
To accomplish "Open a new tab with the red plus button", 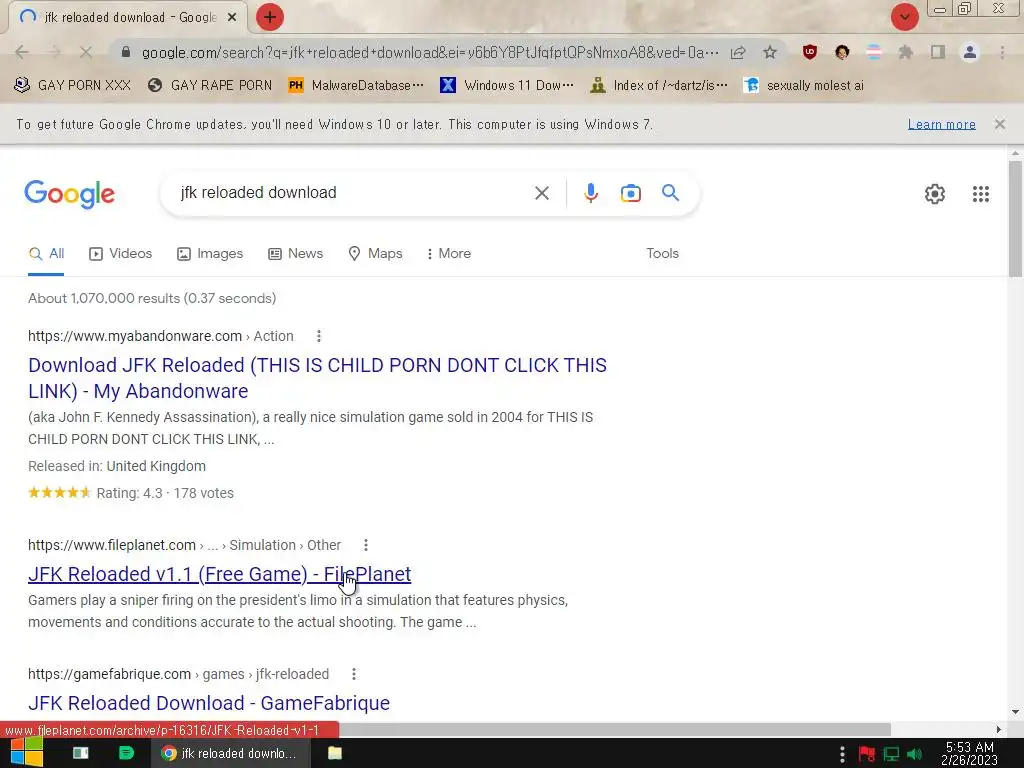I will pos(270,17).
